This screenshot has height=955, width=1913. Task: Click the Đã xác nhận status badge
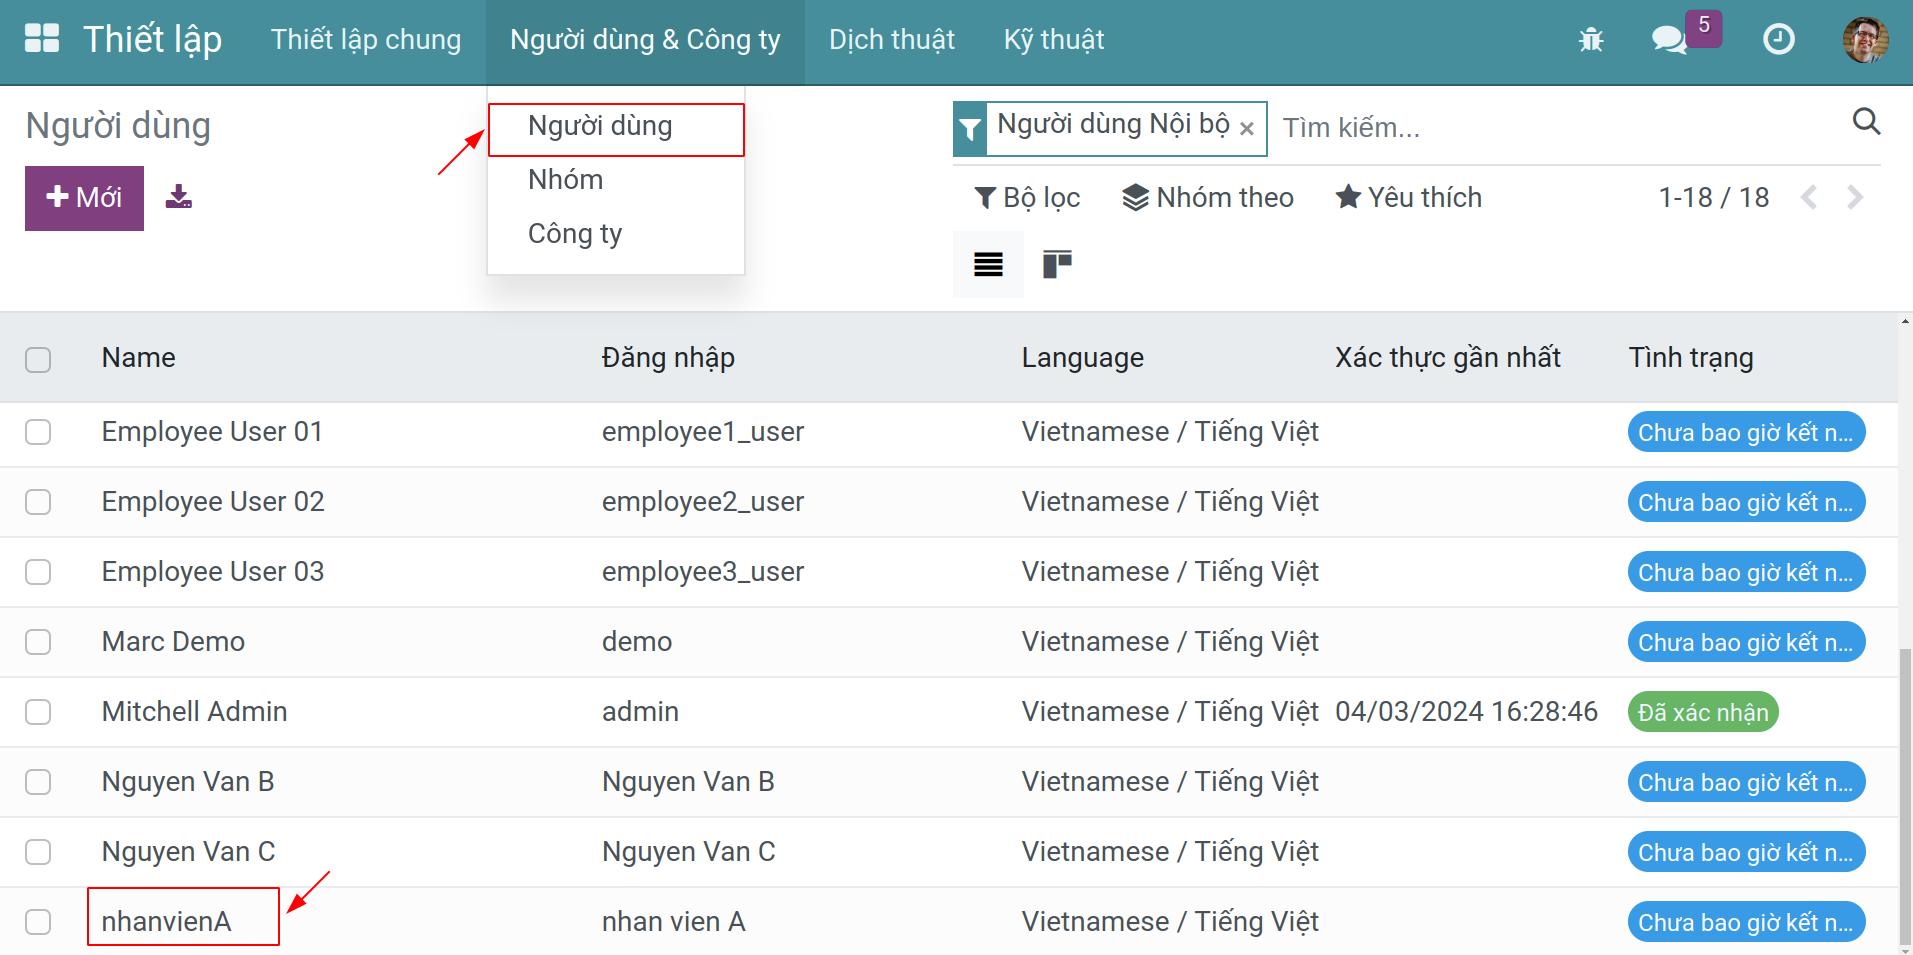pos(1702,712)
